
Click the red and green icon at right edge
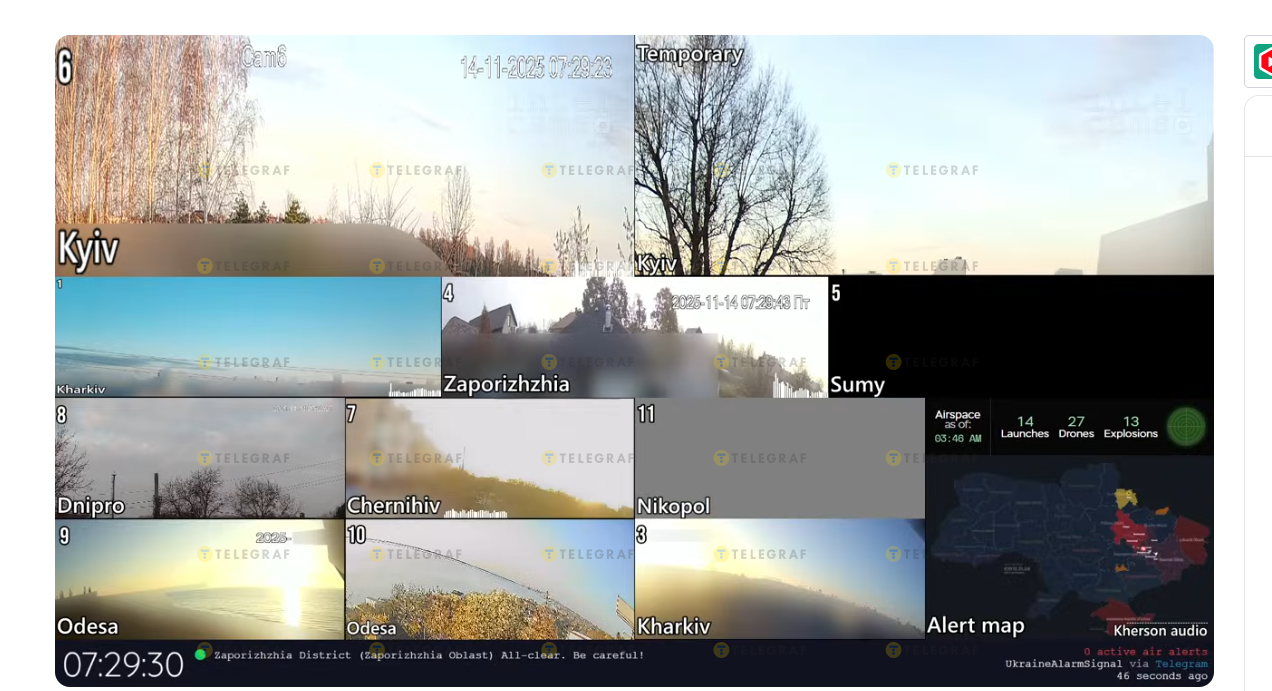point(1263,62)
